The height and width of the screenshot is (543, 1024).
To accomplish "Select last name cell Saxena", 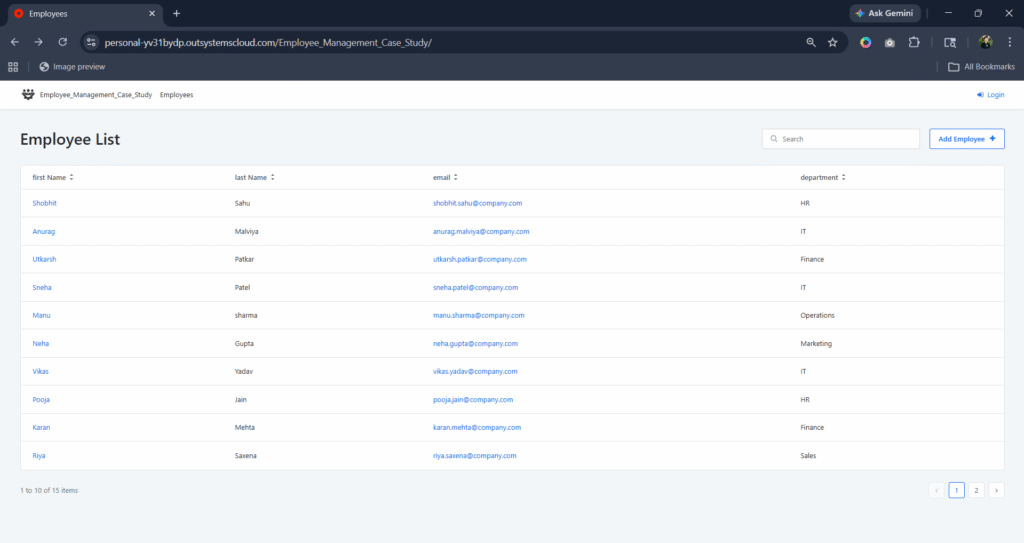I will coord(246,455).
